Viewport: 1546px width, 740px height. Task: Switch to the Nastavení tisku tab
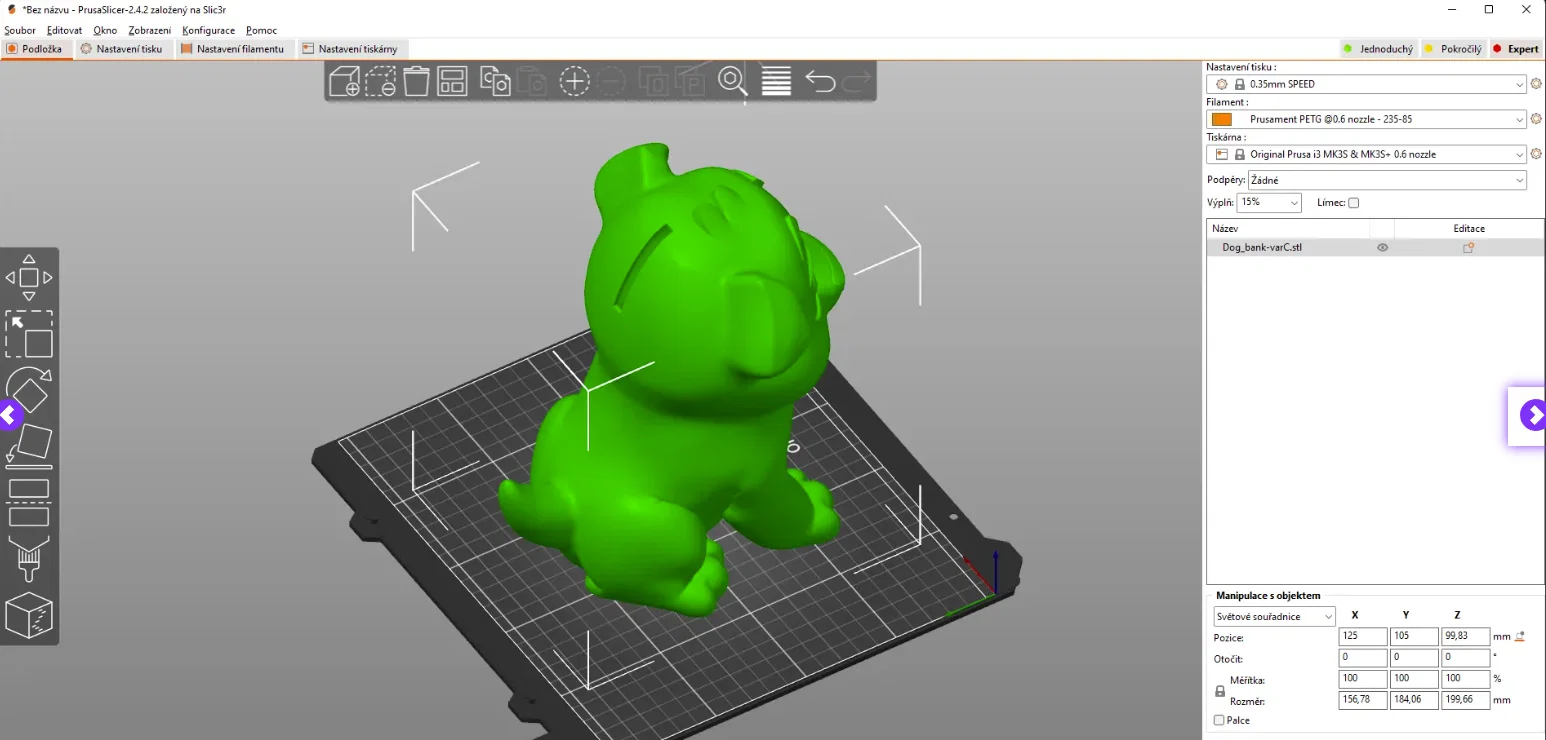122,49
